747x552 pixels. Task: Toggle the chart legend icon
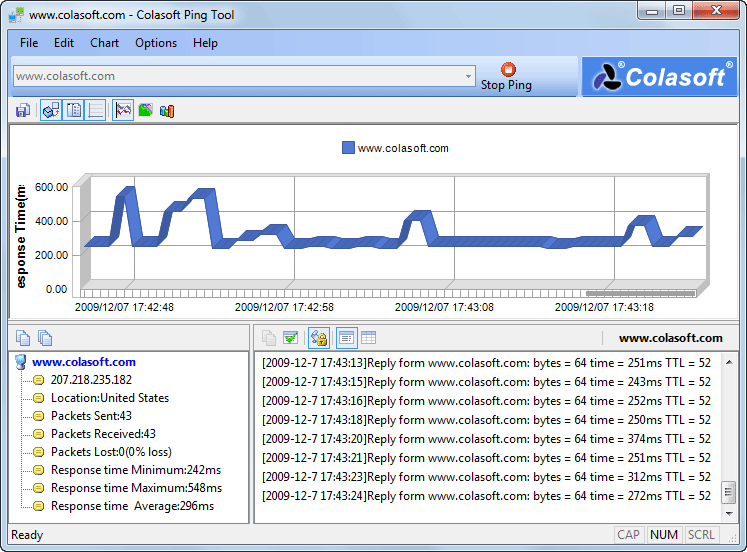73,110
